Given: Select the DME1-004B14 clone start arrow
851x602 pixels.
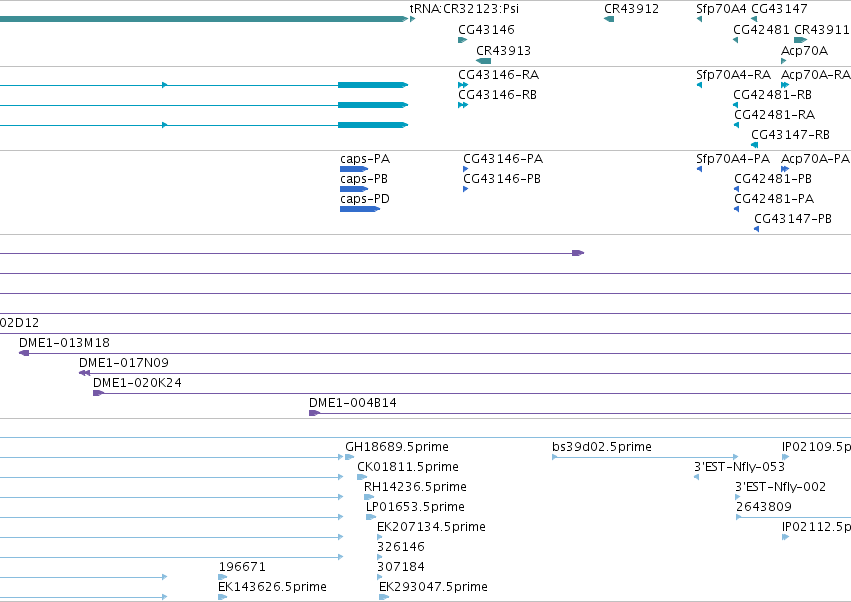Looking at the screenshot, I should point(314,413).
